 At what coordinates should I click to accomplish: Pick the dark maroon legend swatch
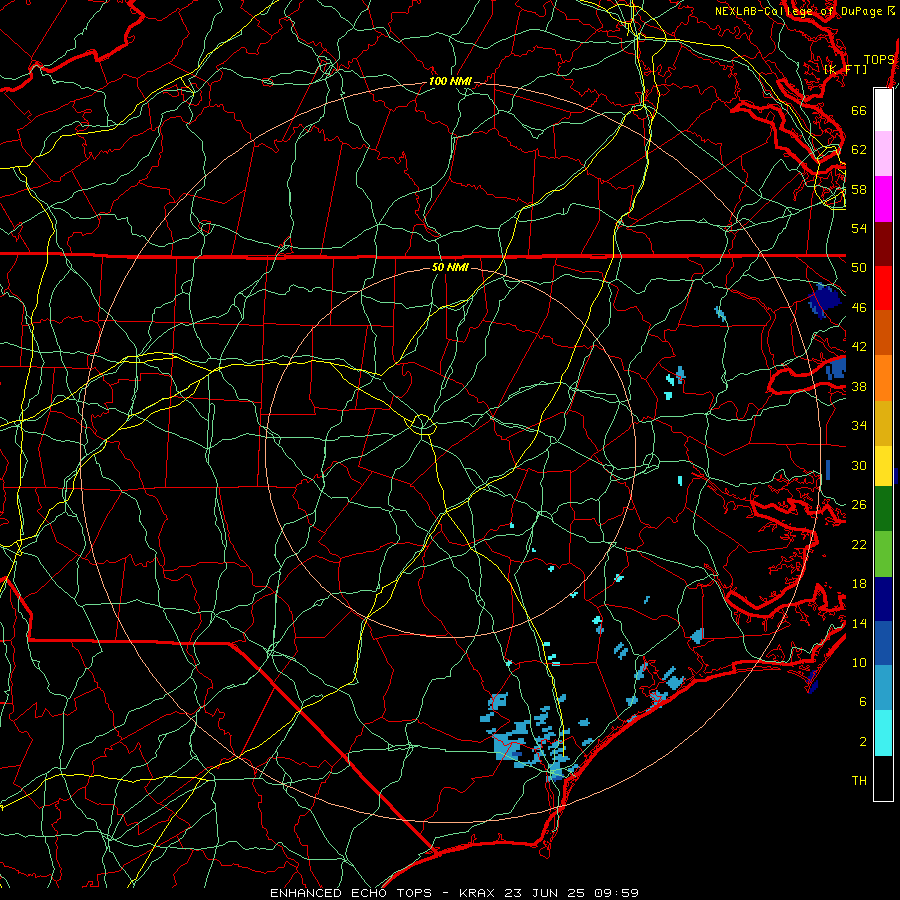point(883,244)
